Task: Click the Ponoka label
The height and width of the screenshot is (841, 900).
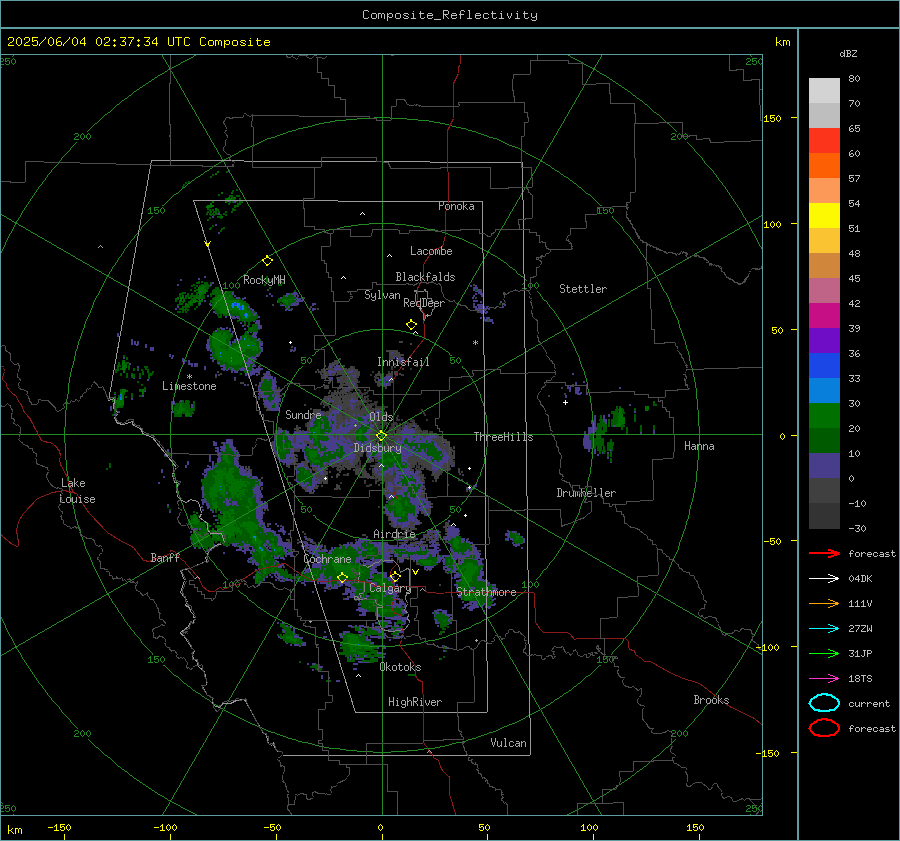Action: pos(456,206)
